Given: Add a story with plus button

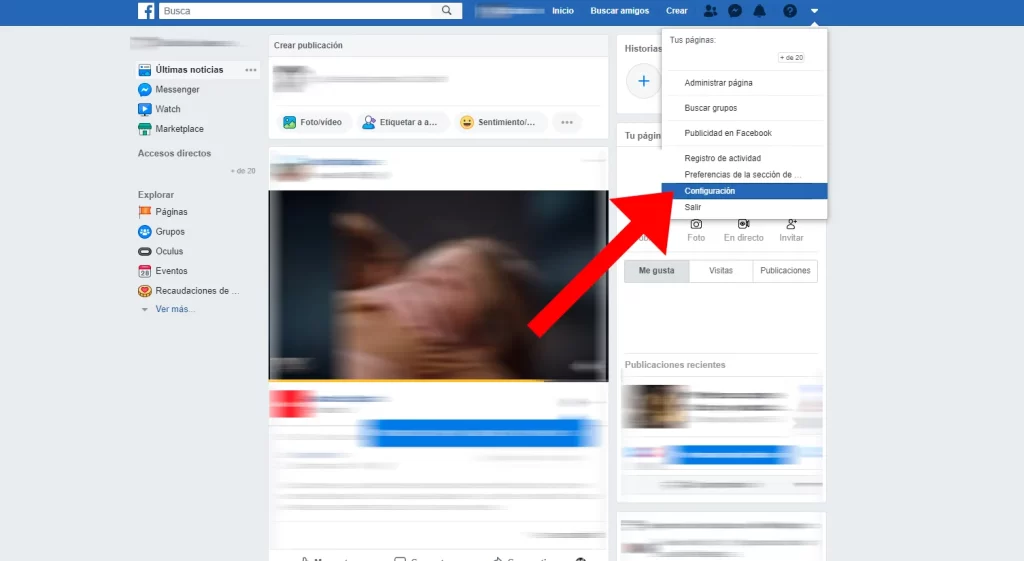Looking at the screenshot, I should [x=643, y=80].
